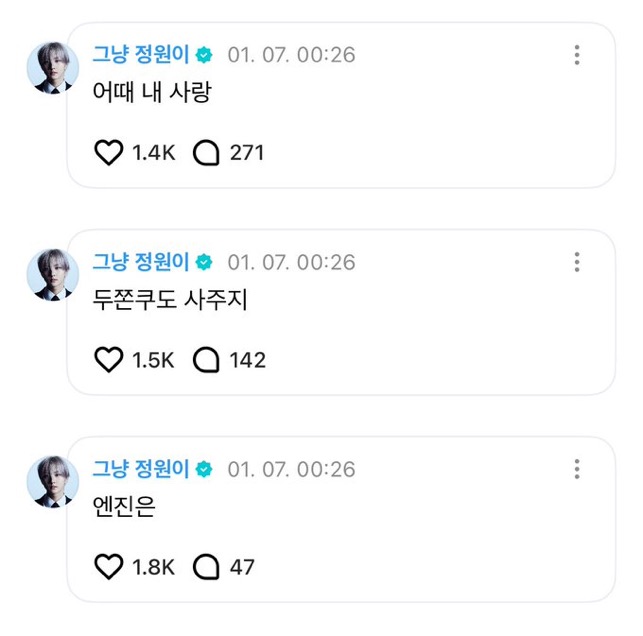Click the verified badge on the third post
Screen dimensions: 643x636
tap(204, 469)
